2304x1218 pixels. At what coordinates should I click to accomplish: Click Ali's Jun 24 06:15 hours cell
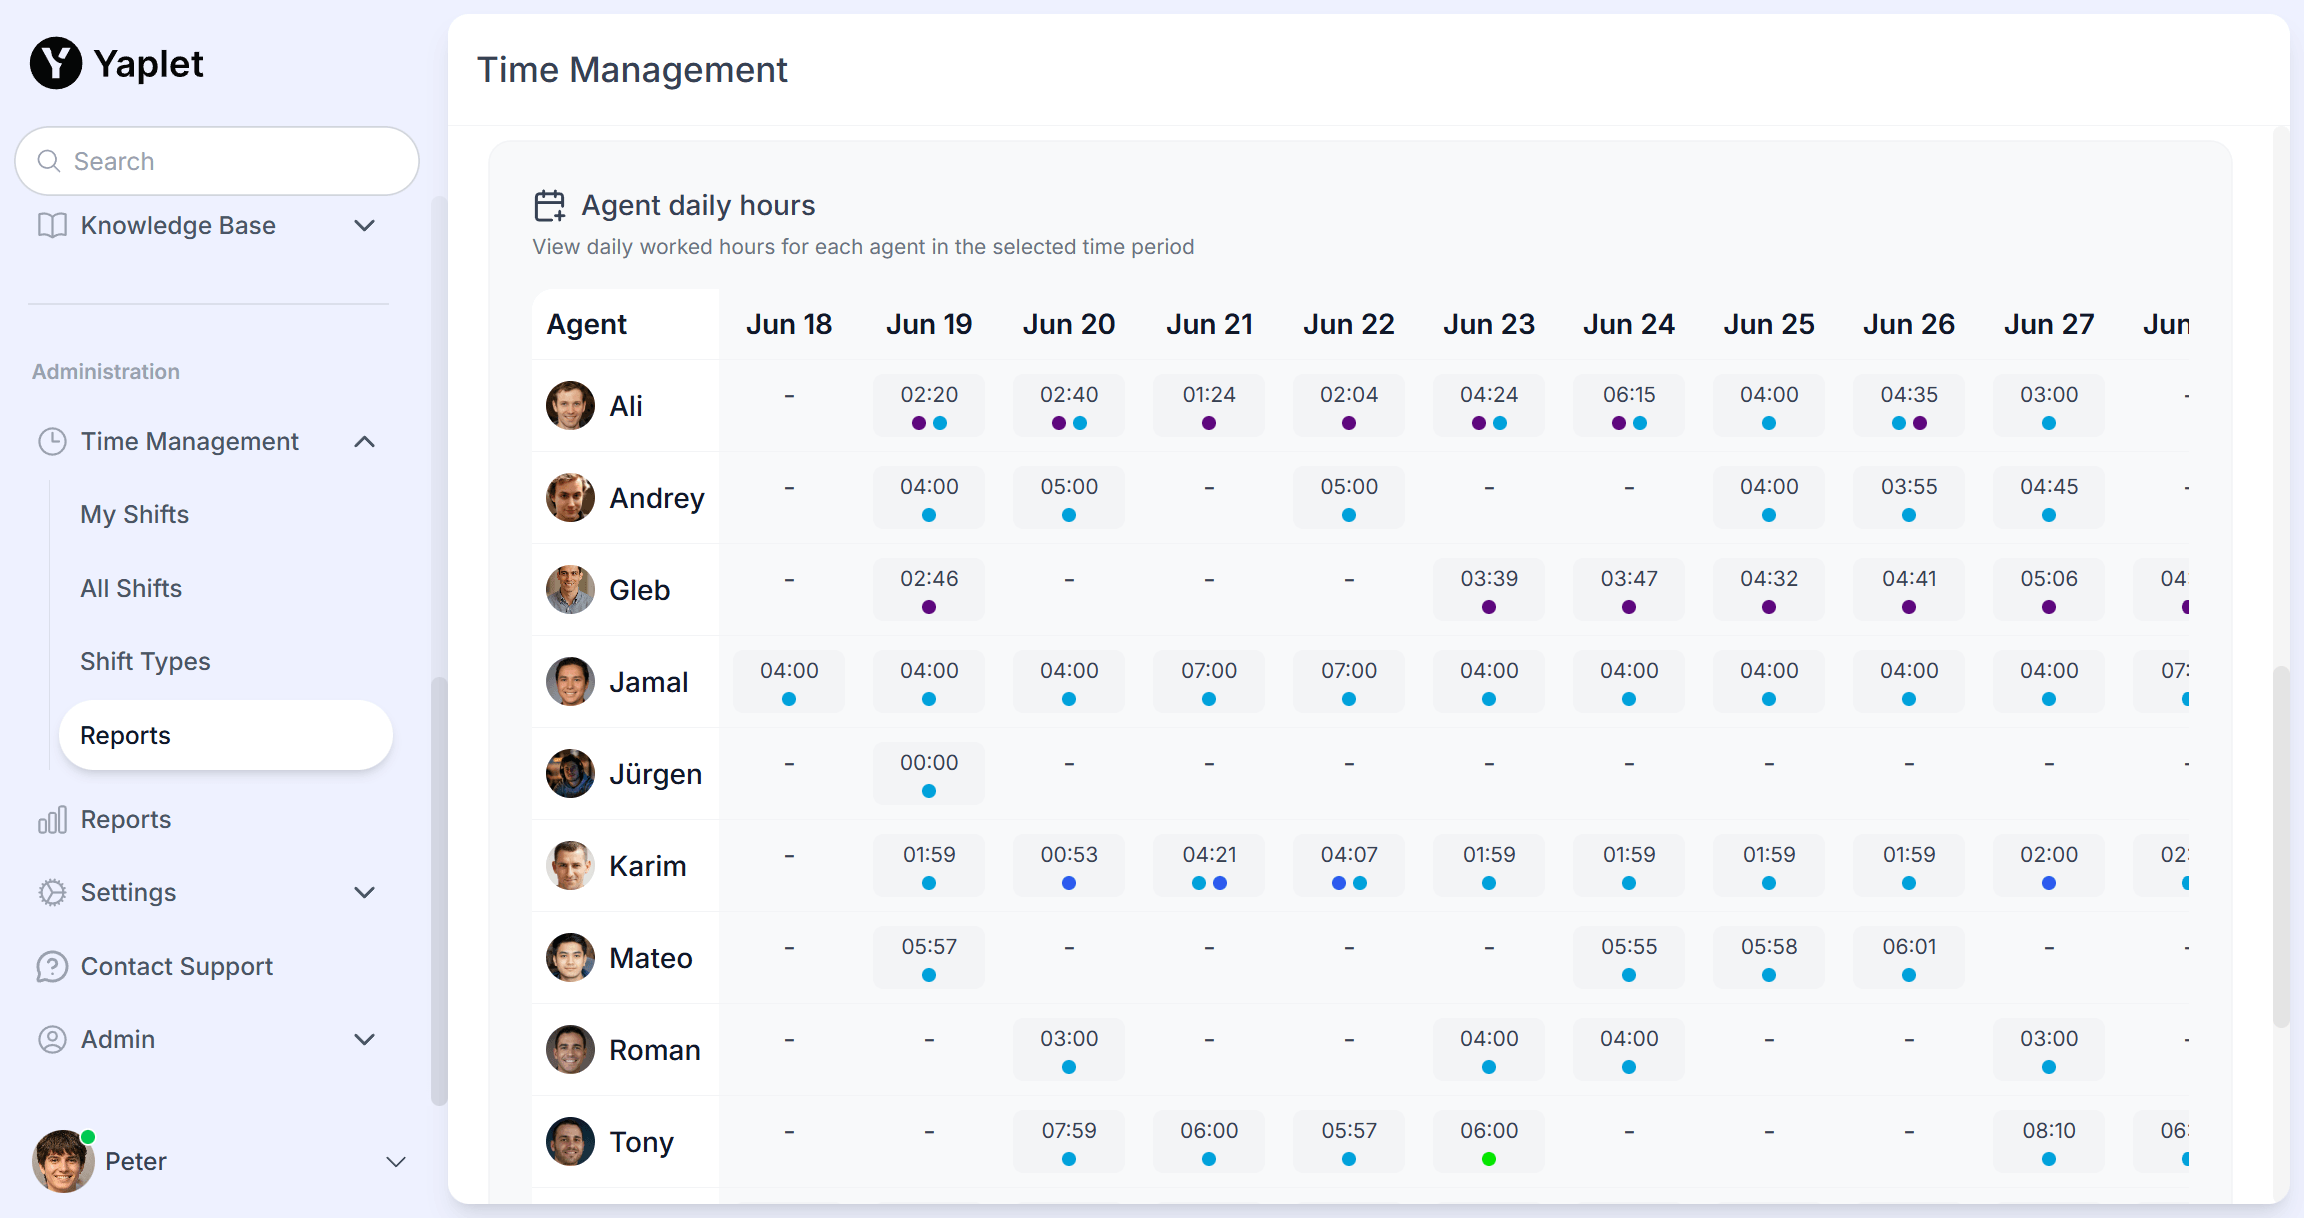[1628, 405]
